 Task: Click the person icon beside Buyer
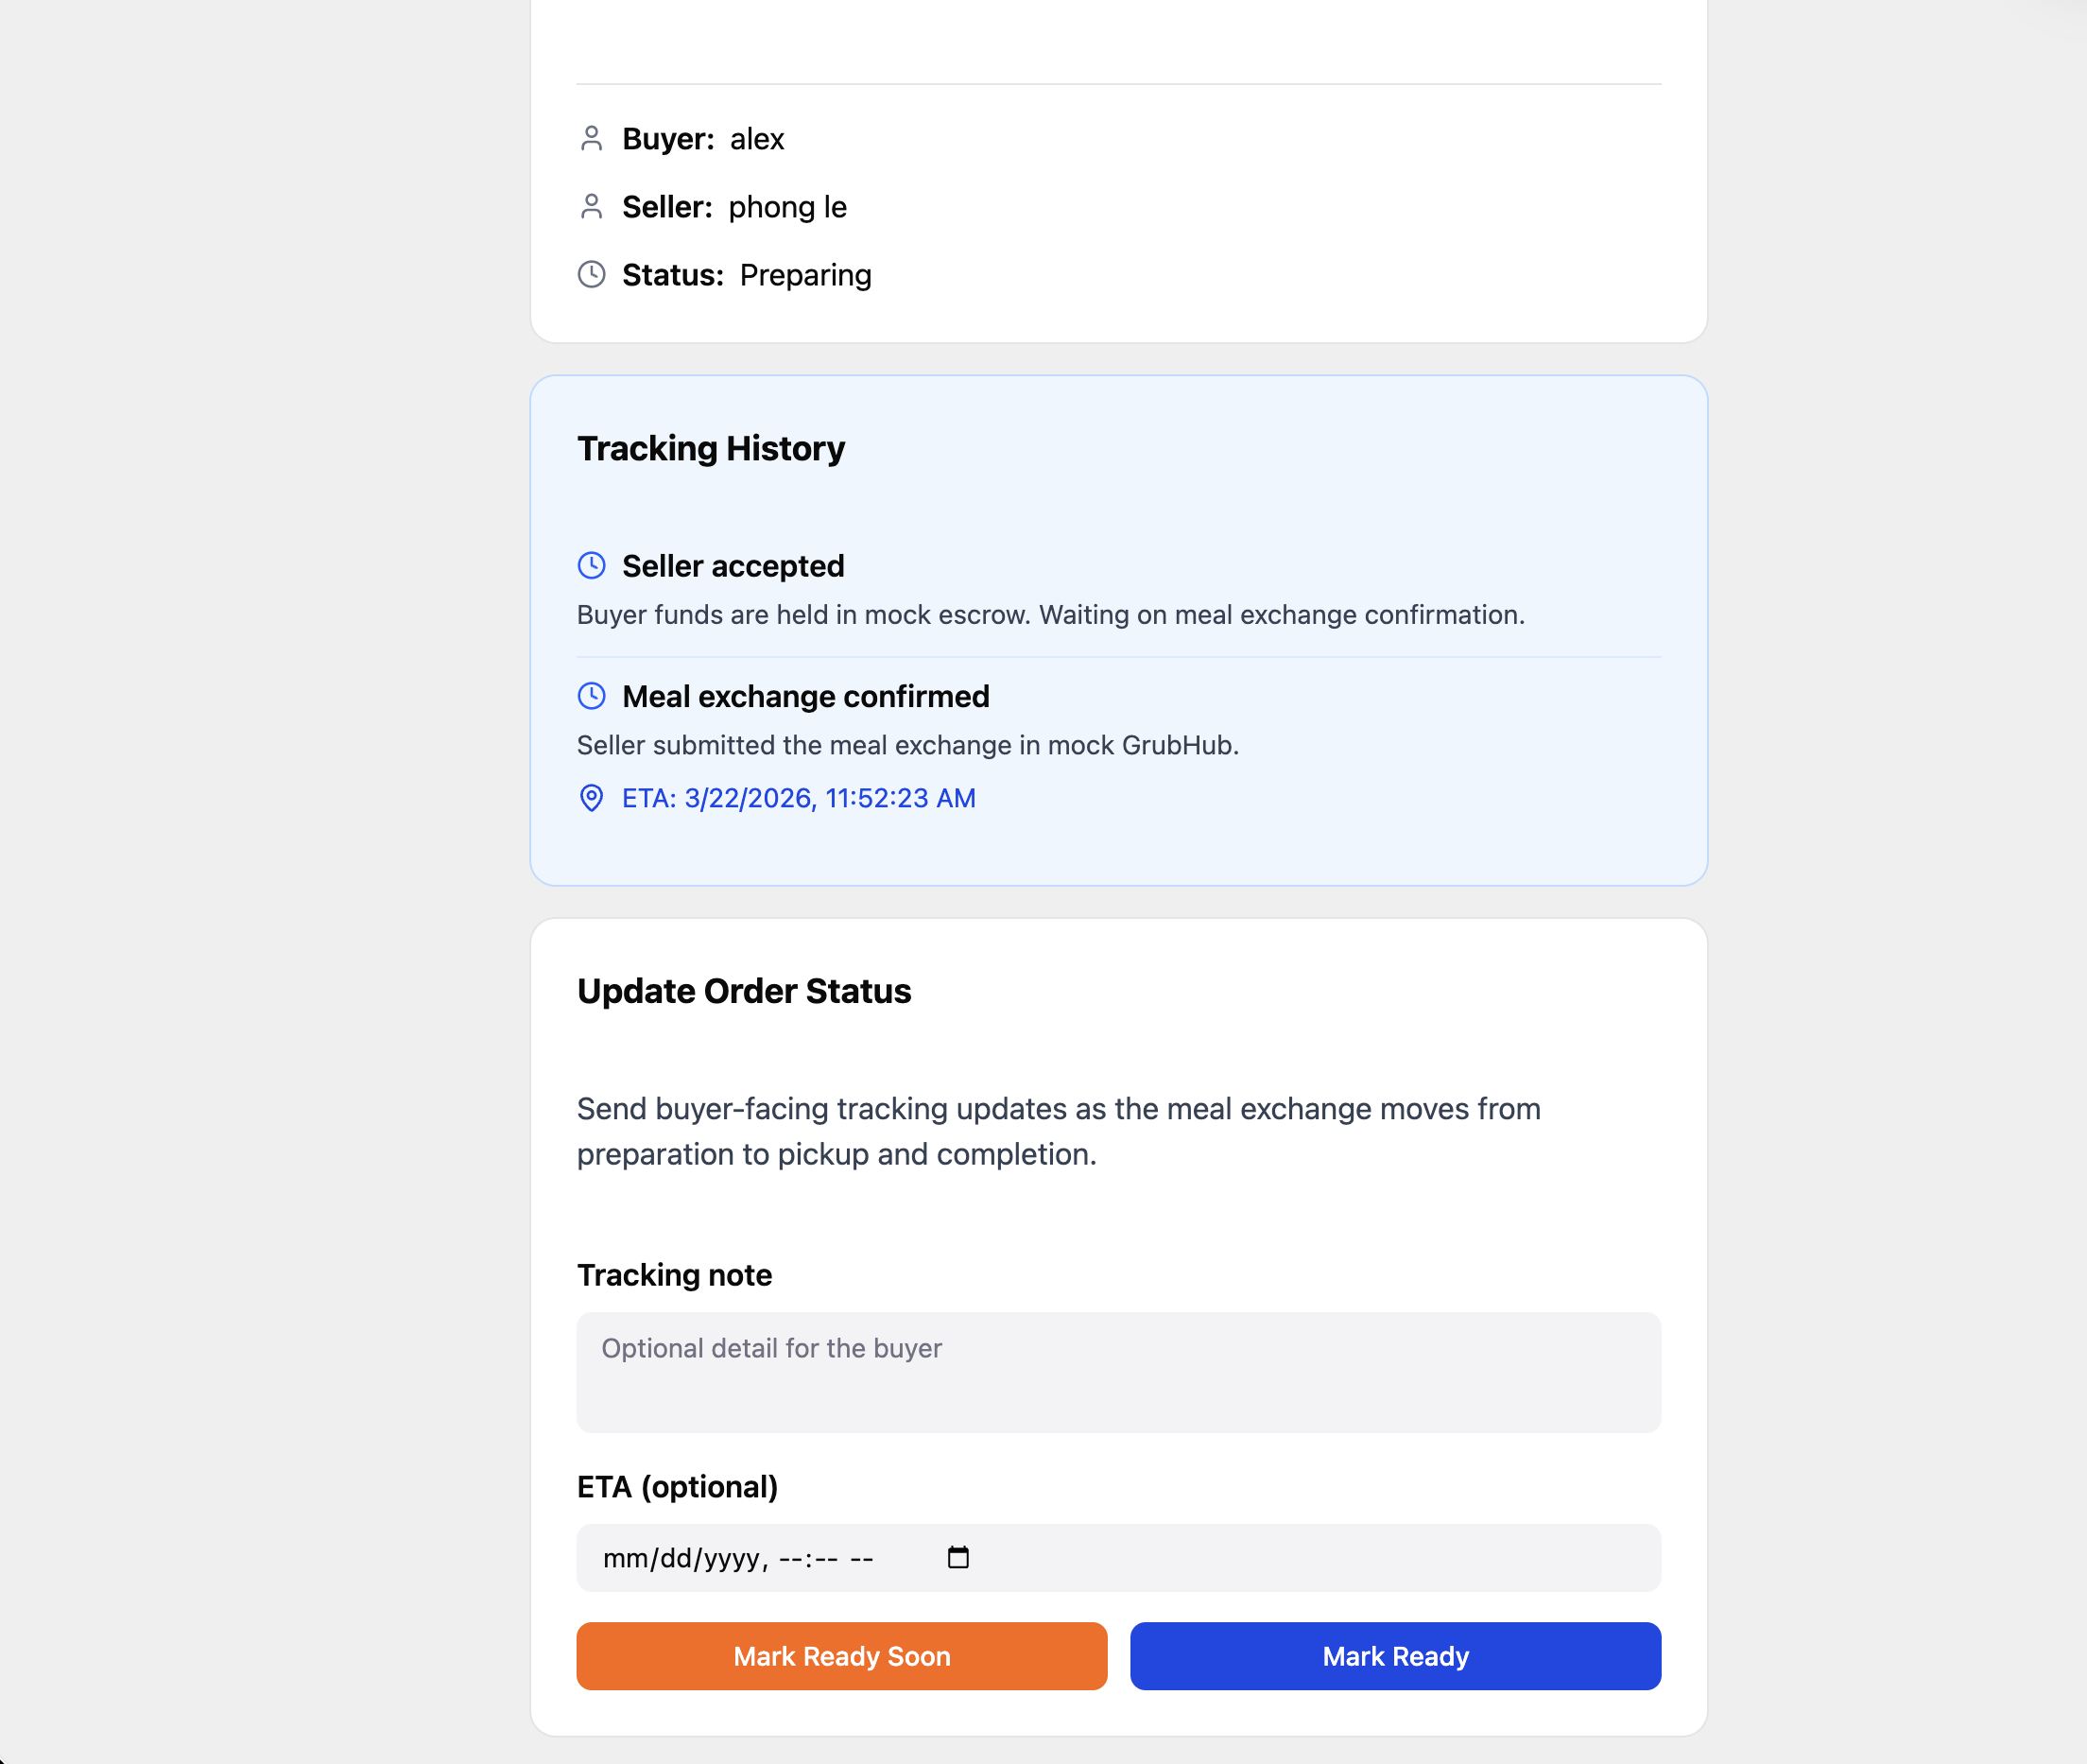click(591, 139)
